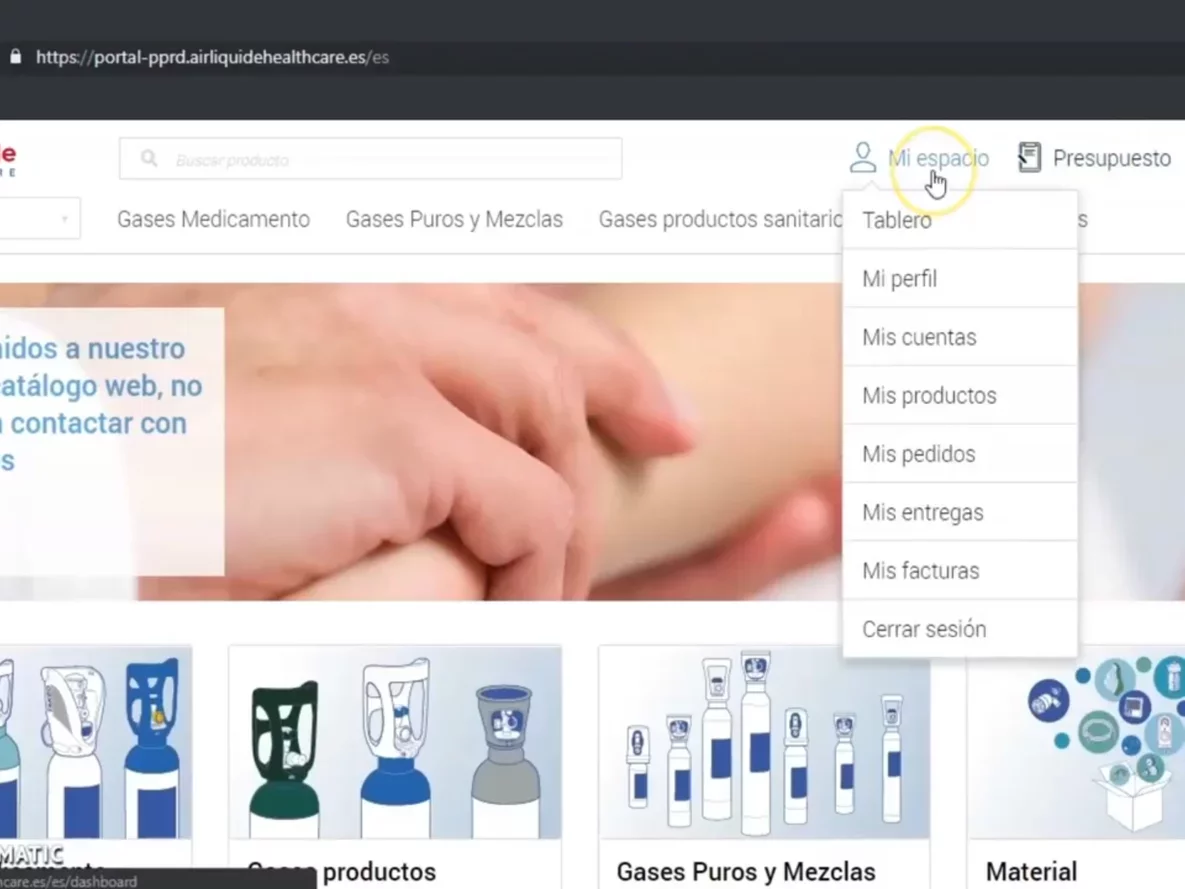Open the dropdown left of Gases Medicamento
Viewport: 1185px width, 889px height.
coord(38,219)
